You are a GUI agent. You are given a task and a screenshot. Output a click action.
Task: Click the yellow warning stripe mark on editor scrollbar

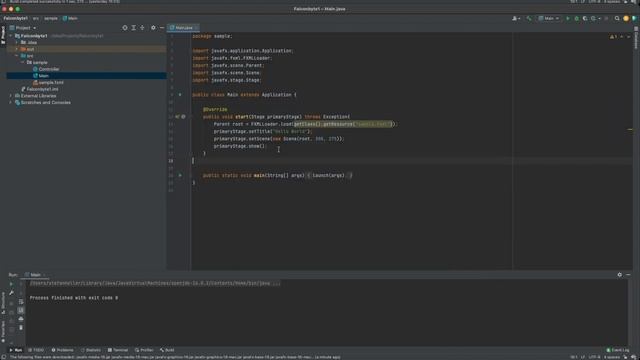630,130
